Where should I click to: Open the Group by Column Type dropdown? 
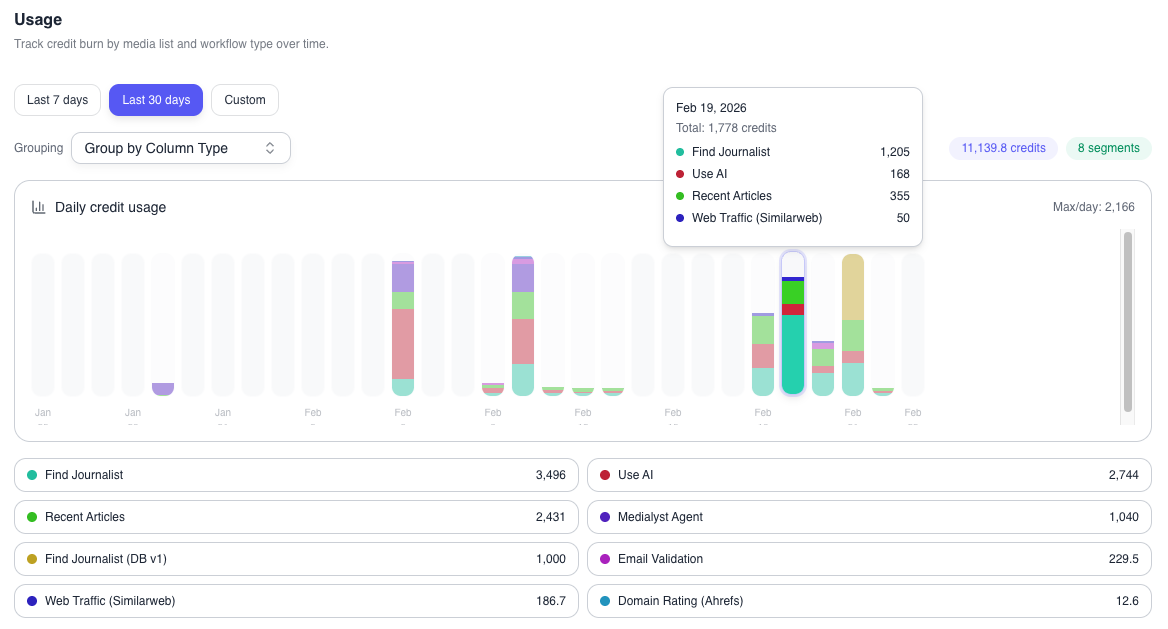tap(181, 148)
